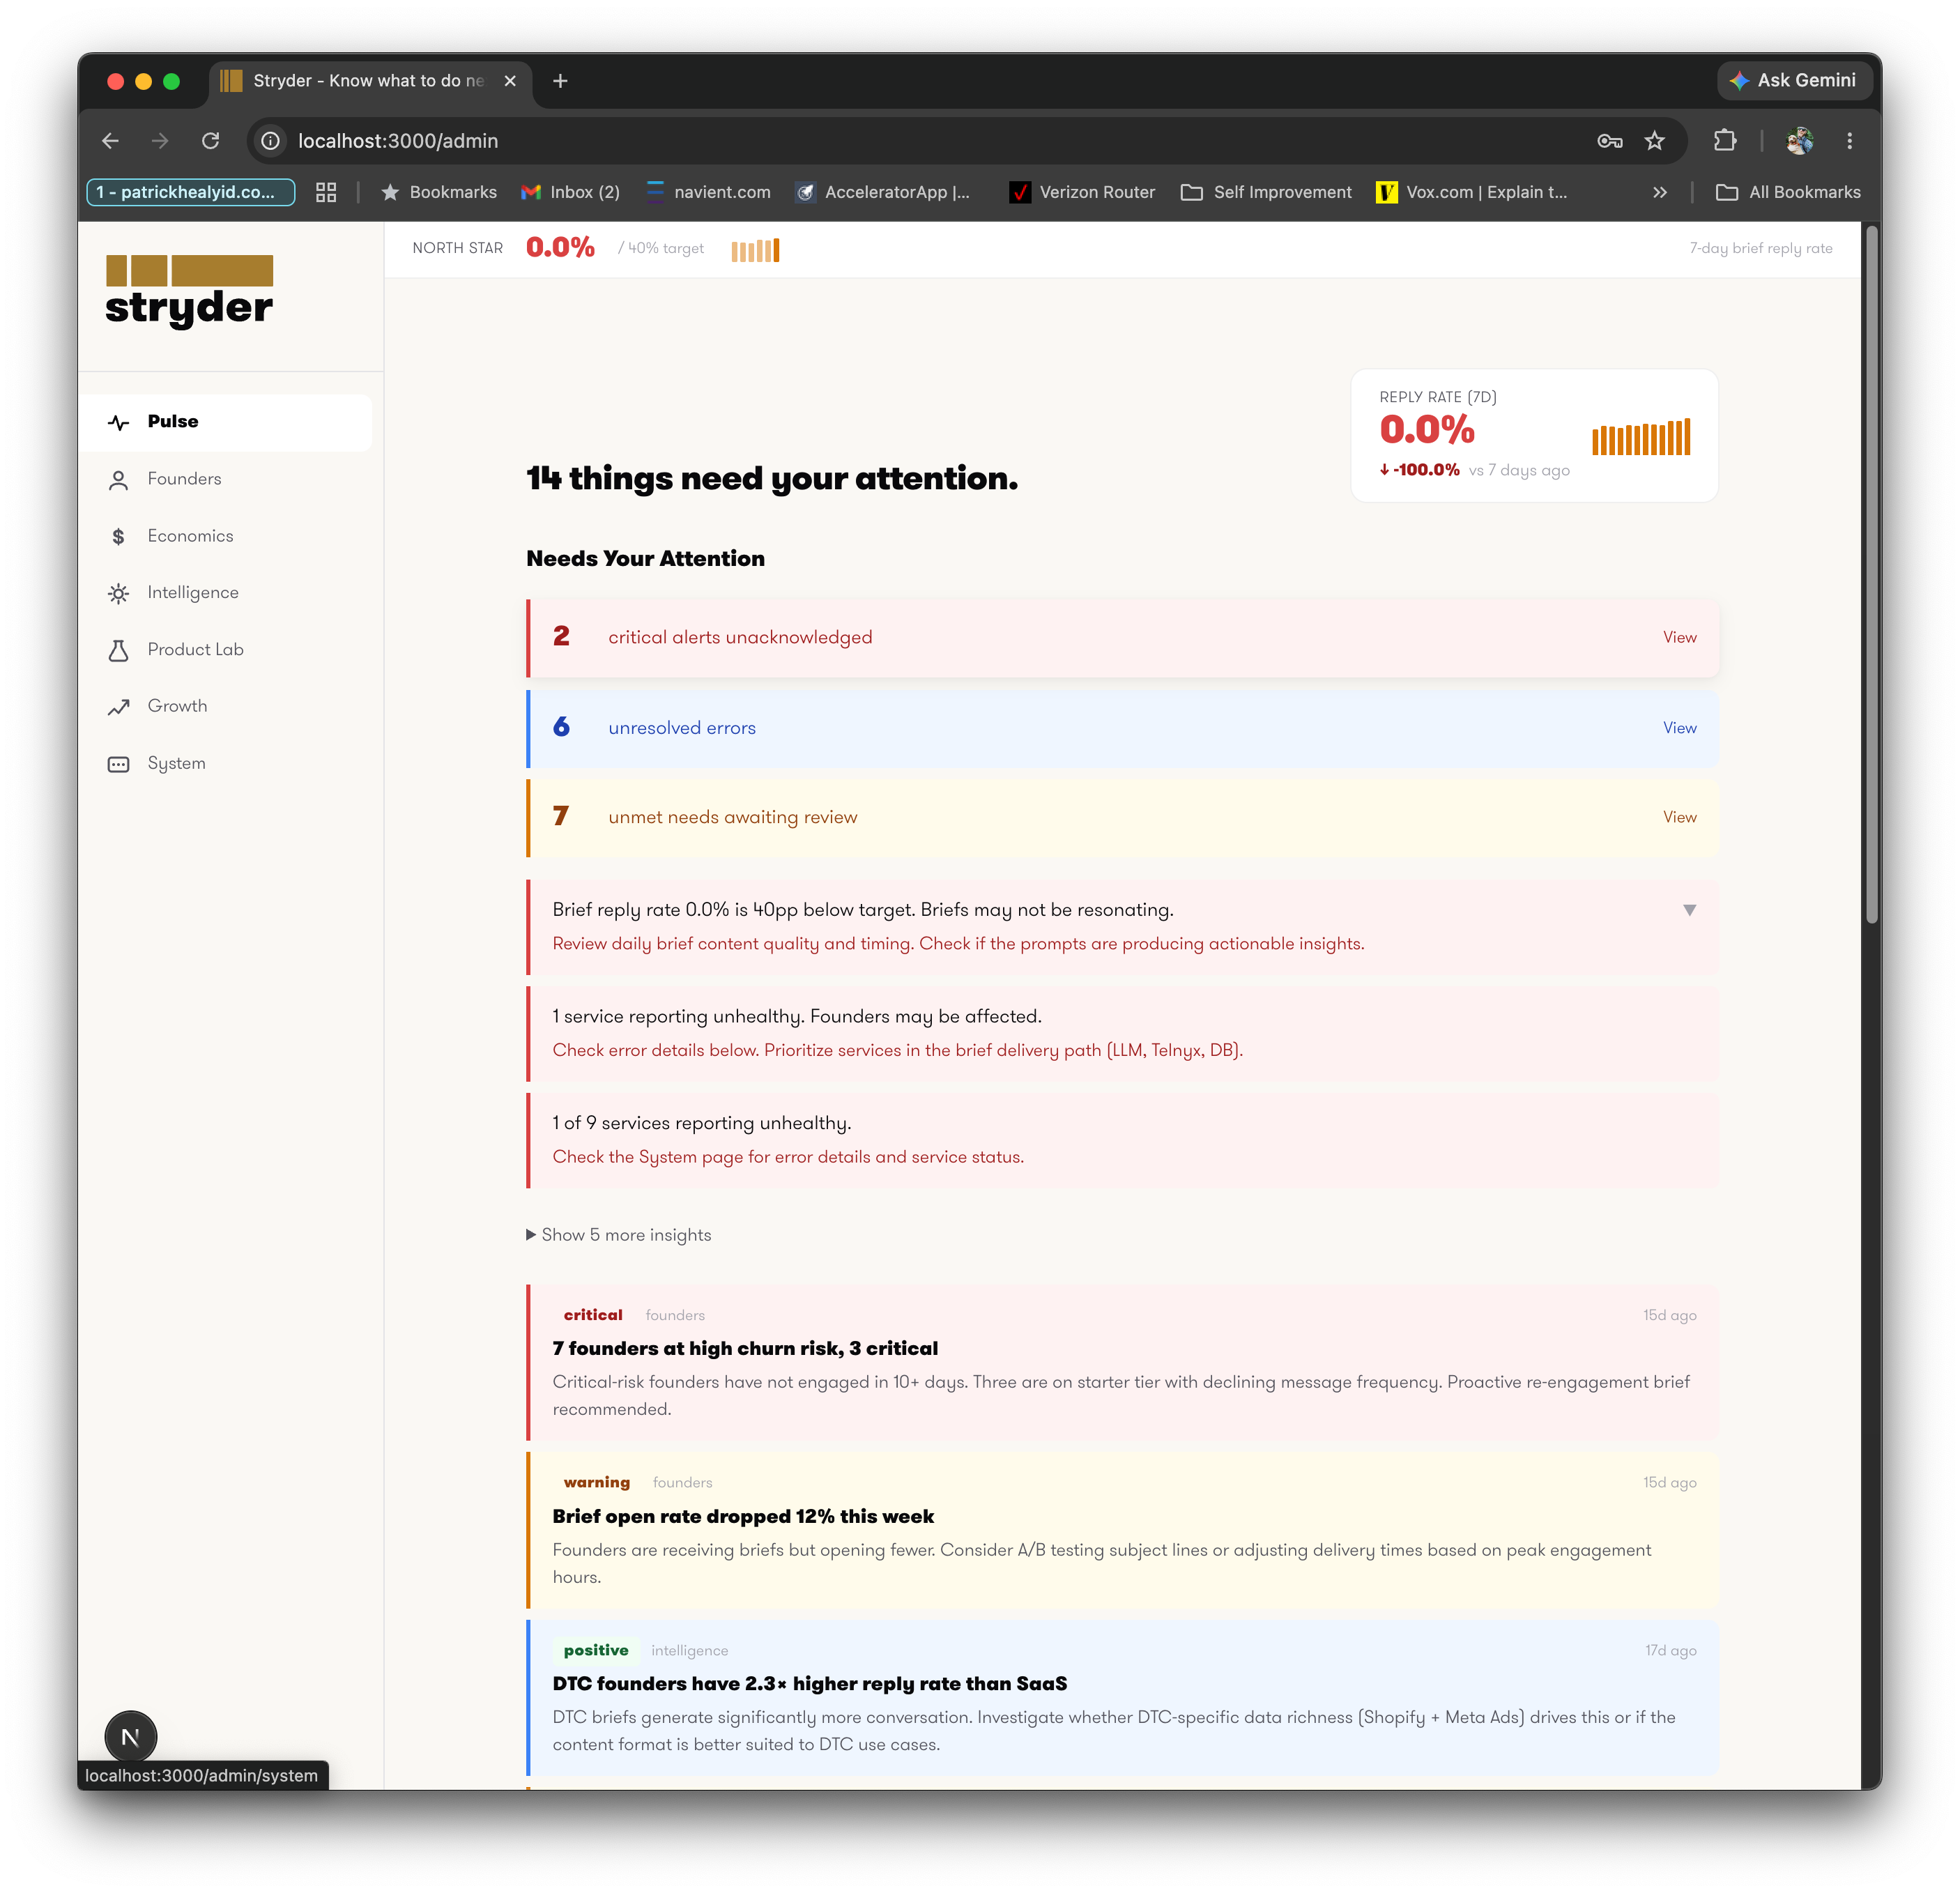This screenshot has height=1893, width=1960.
Task: Click the Reply Rate (7D) bar chart
Action: (x=1641, y=437)
